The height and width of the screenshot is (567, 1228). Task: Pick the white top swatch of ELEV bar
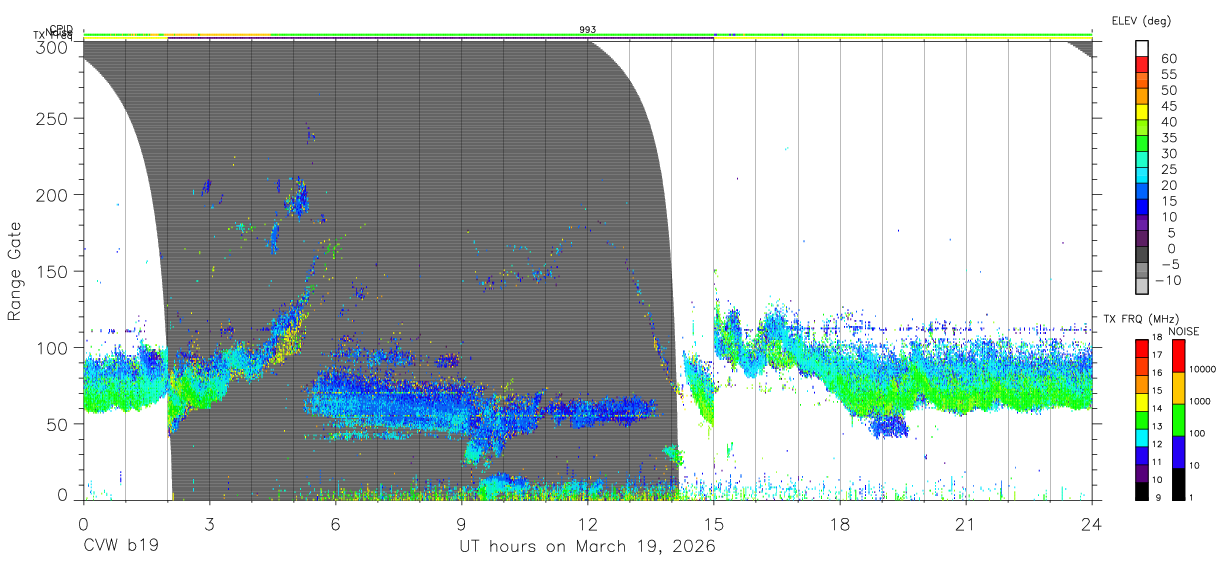tap(1144, 48)
